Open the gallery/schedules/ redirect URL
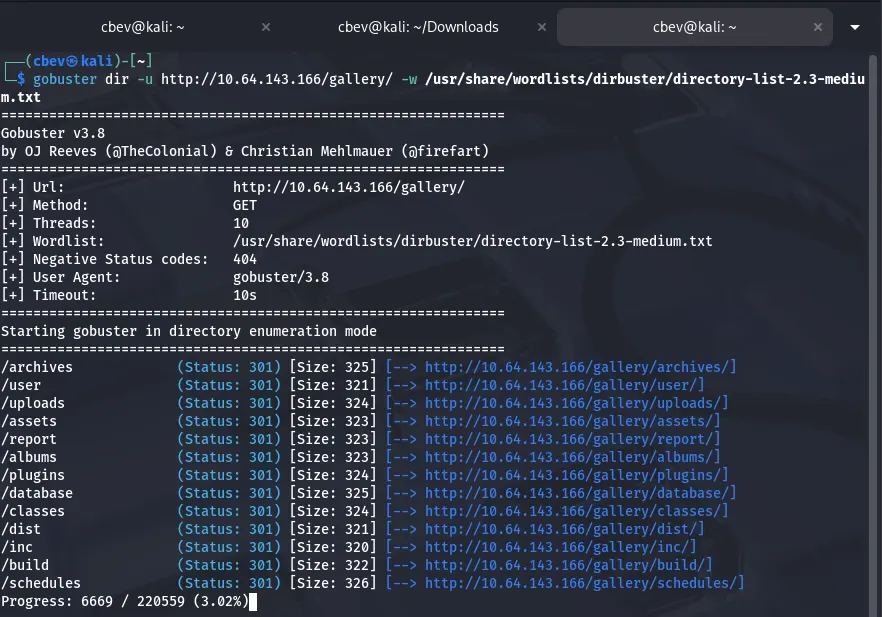 (584, 583)
